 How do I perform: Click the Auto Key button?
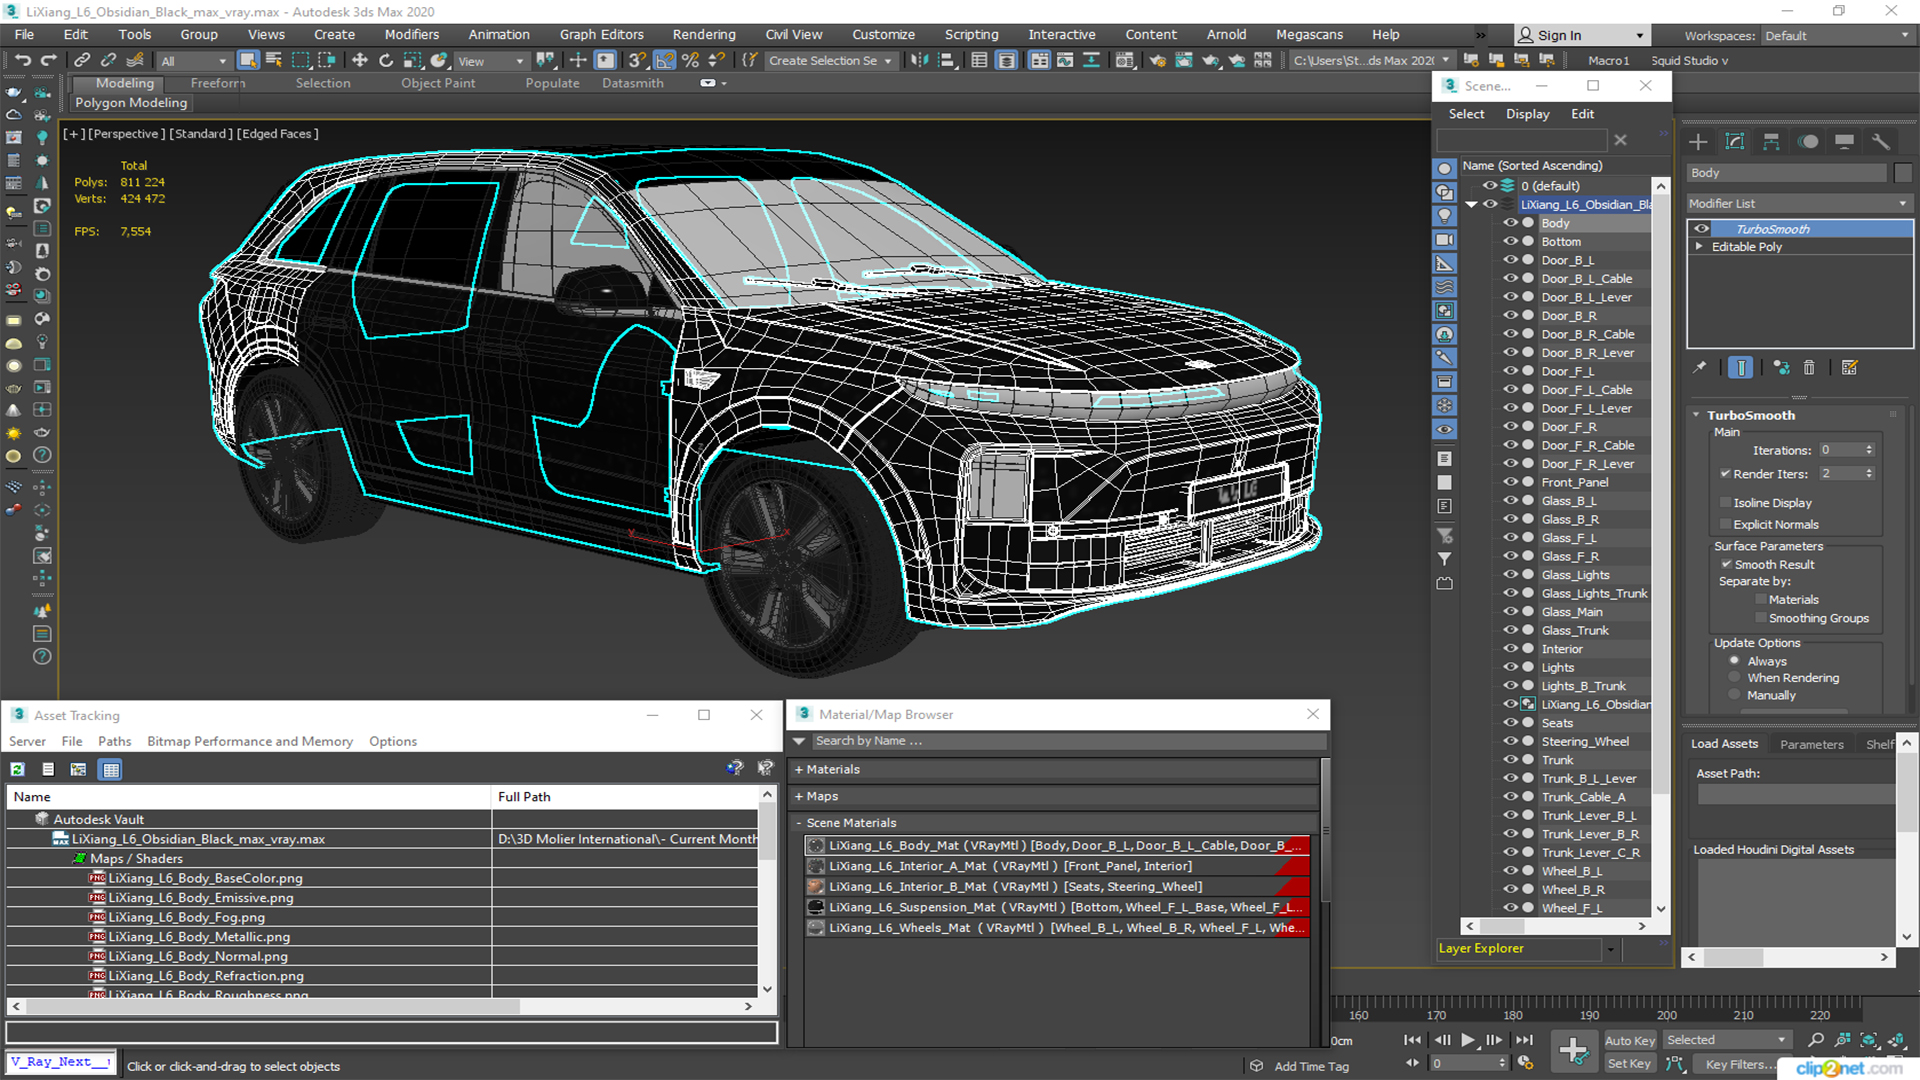(x=1630, y=1041)
